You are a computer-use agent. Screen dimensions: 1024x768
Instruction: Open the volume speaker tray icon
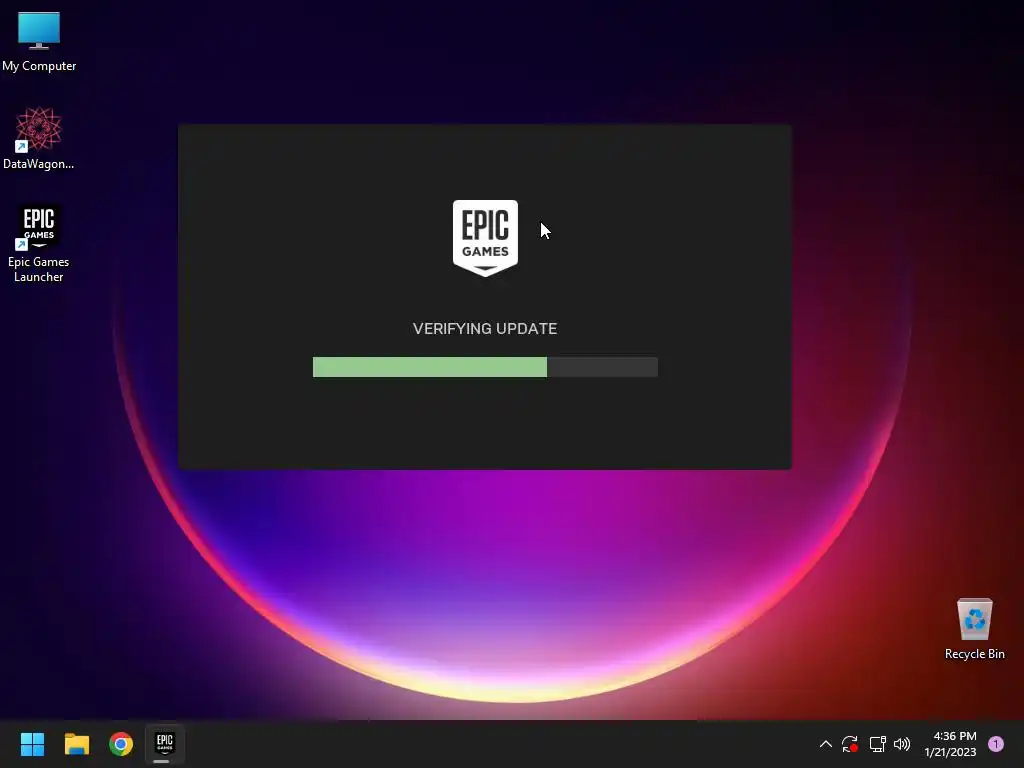point(902,744)
